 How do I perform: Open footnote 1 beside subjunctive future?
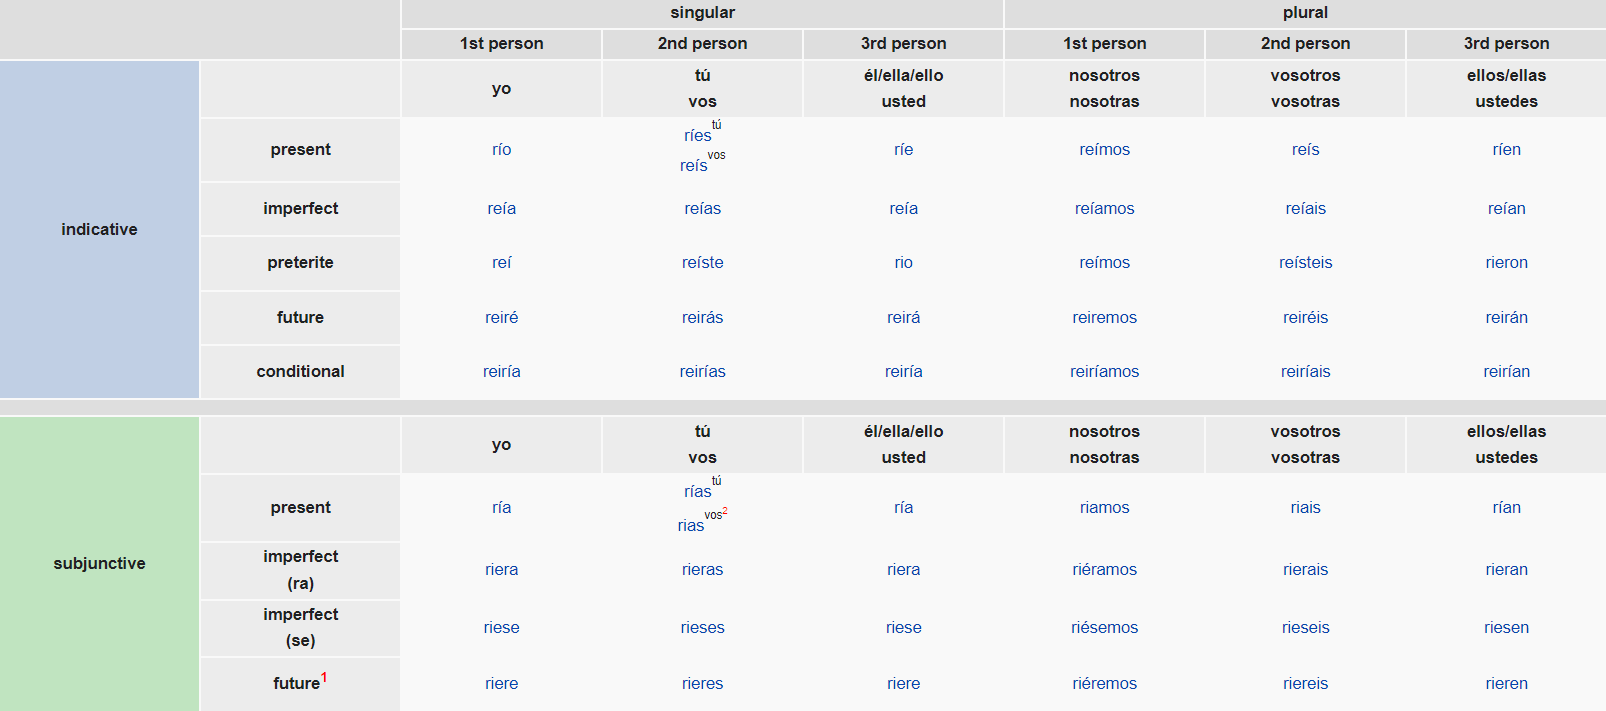point(324,677)
